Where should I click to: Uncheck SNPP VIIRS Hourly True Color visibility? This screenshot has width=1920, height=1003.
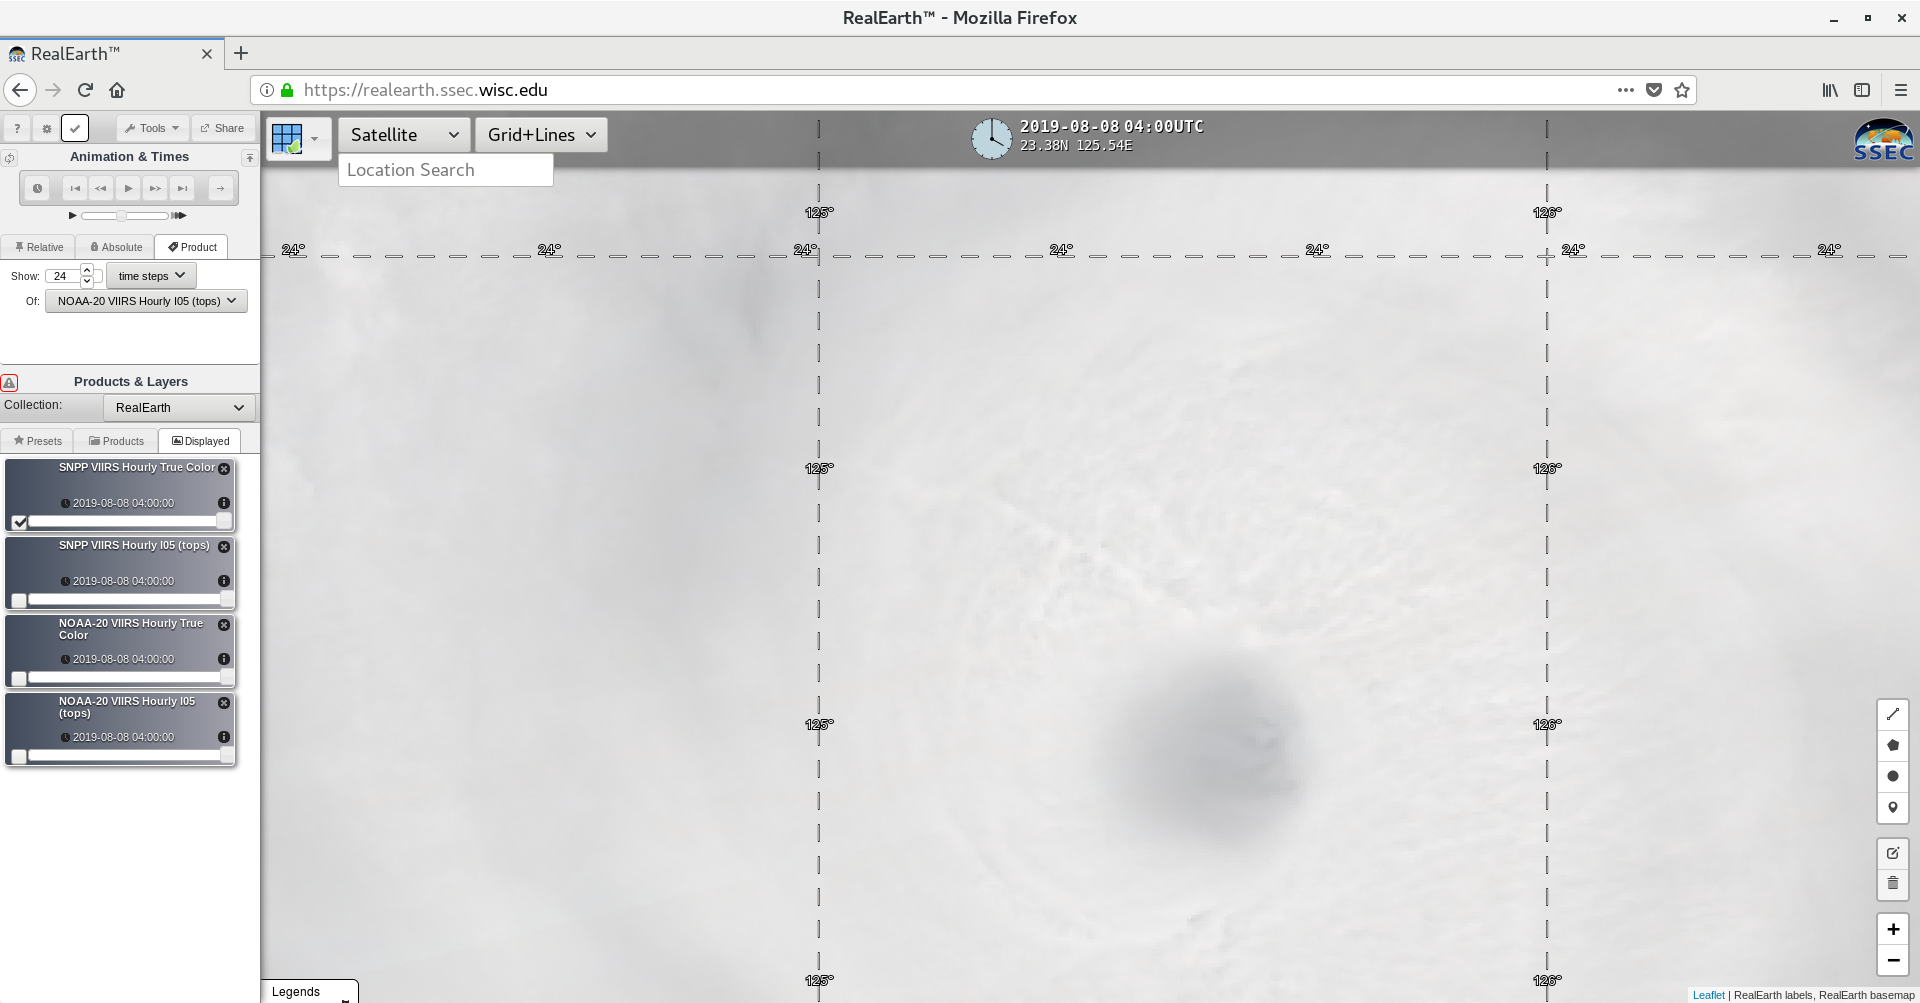19,522
